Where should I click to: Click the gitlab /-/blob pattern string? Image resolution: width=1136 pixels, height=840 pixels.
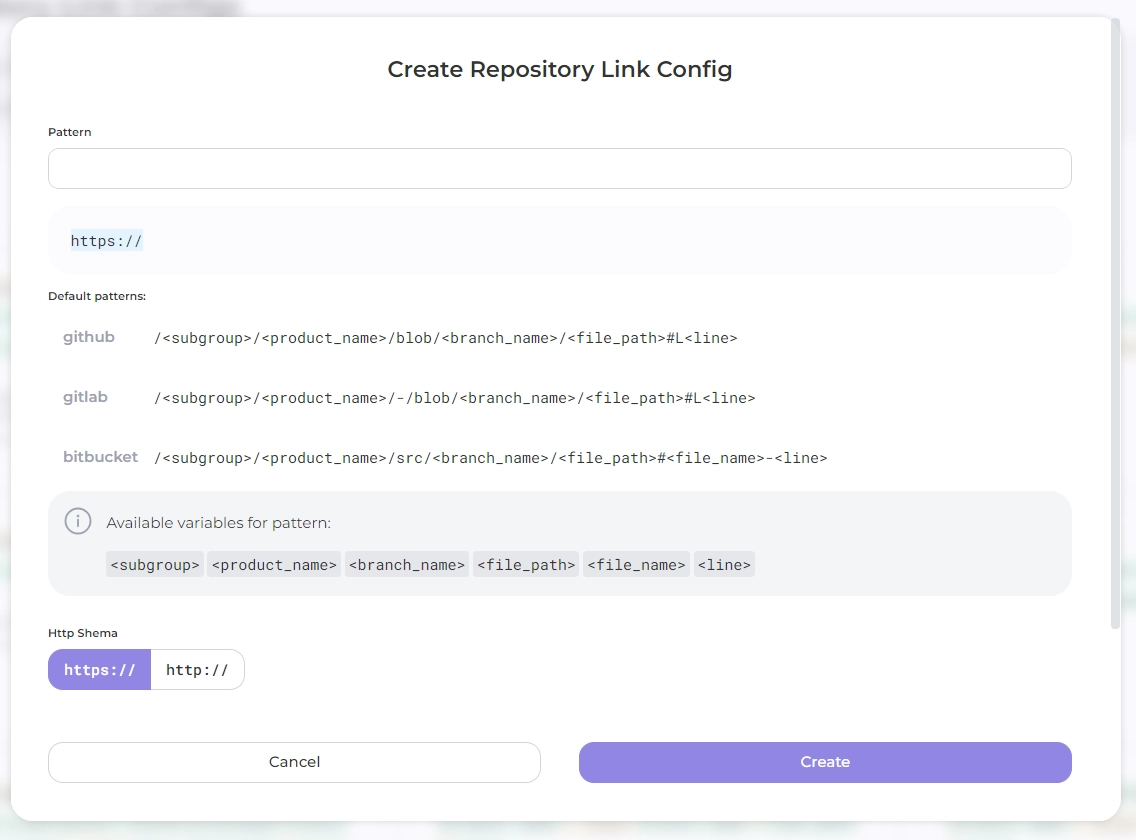click(454, 398)
